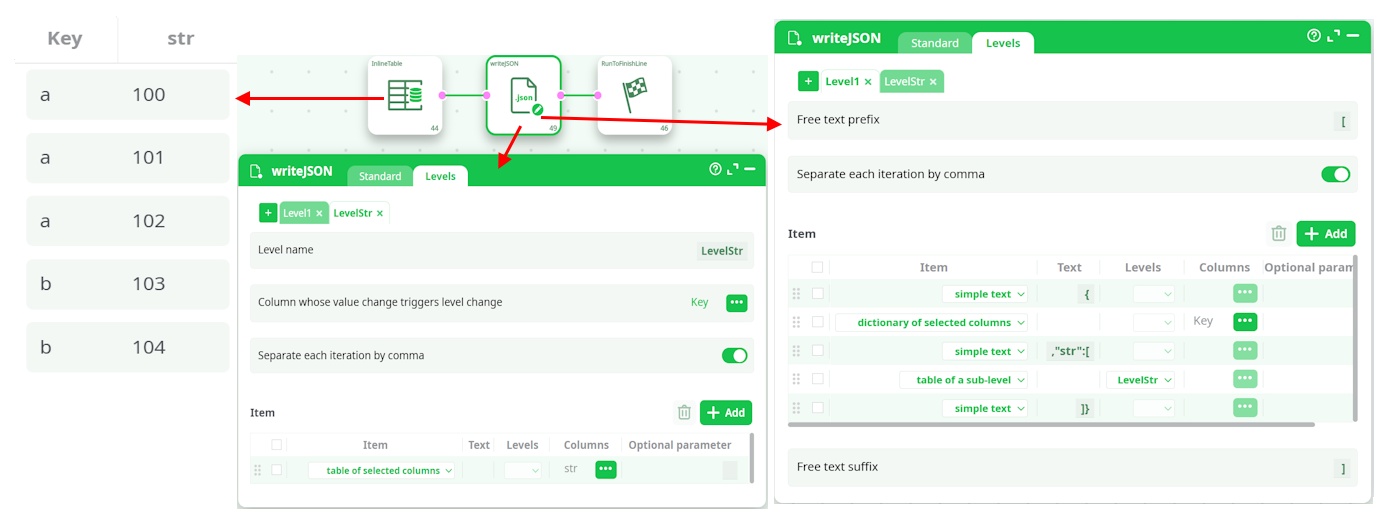Click the horizontal scrollbar under the item table
Viewport: 1400px width, 528px height.
tap(1050, 425)
